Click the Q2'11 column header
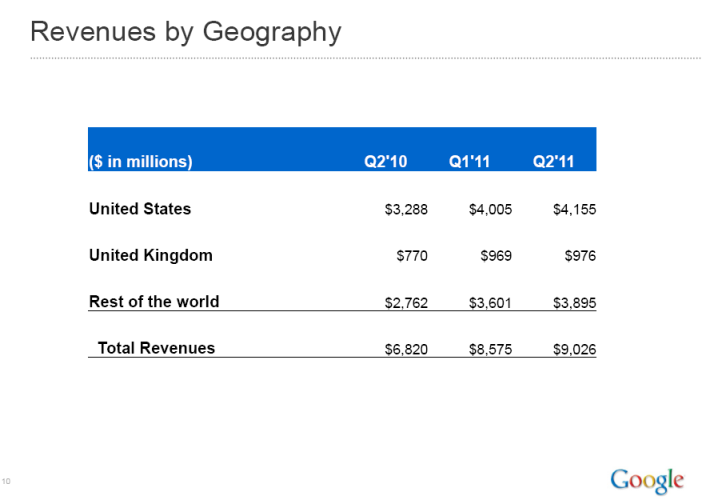 point(554,162)
